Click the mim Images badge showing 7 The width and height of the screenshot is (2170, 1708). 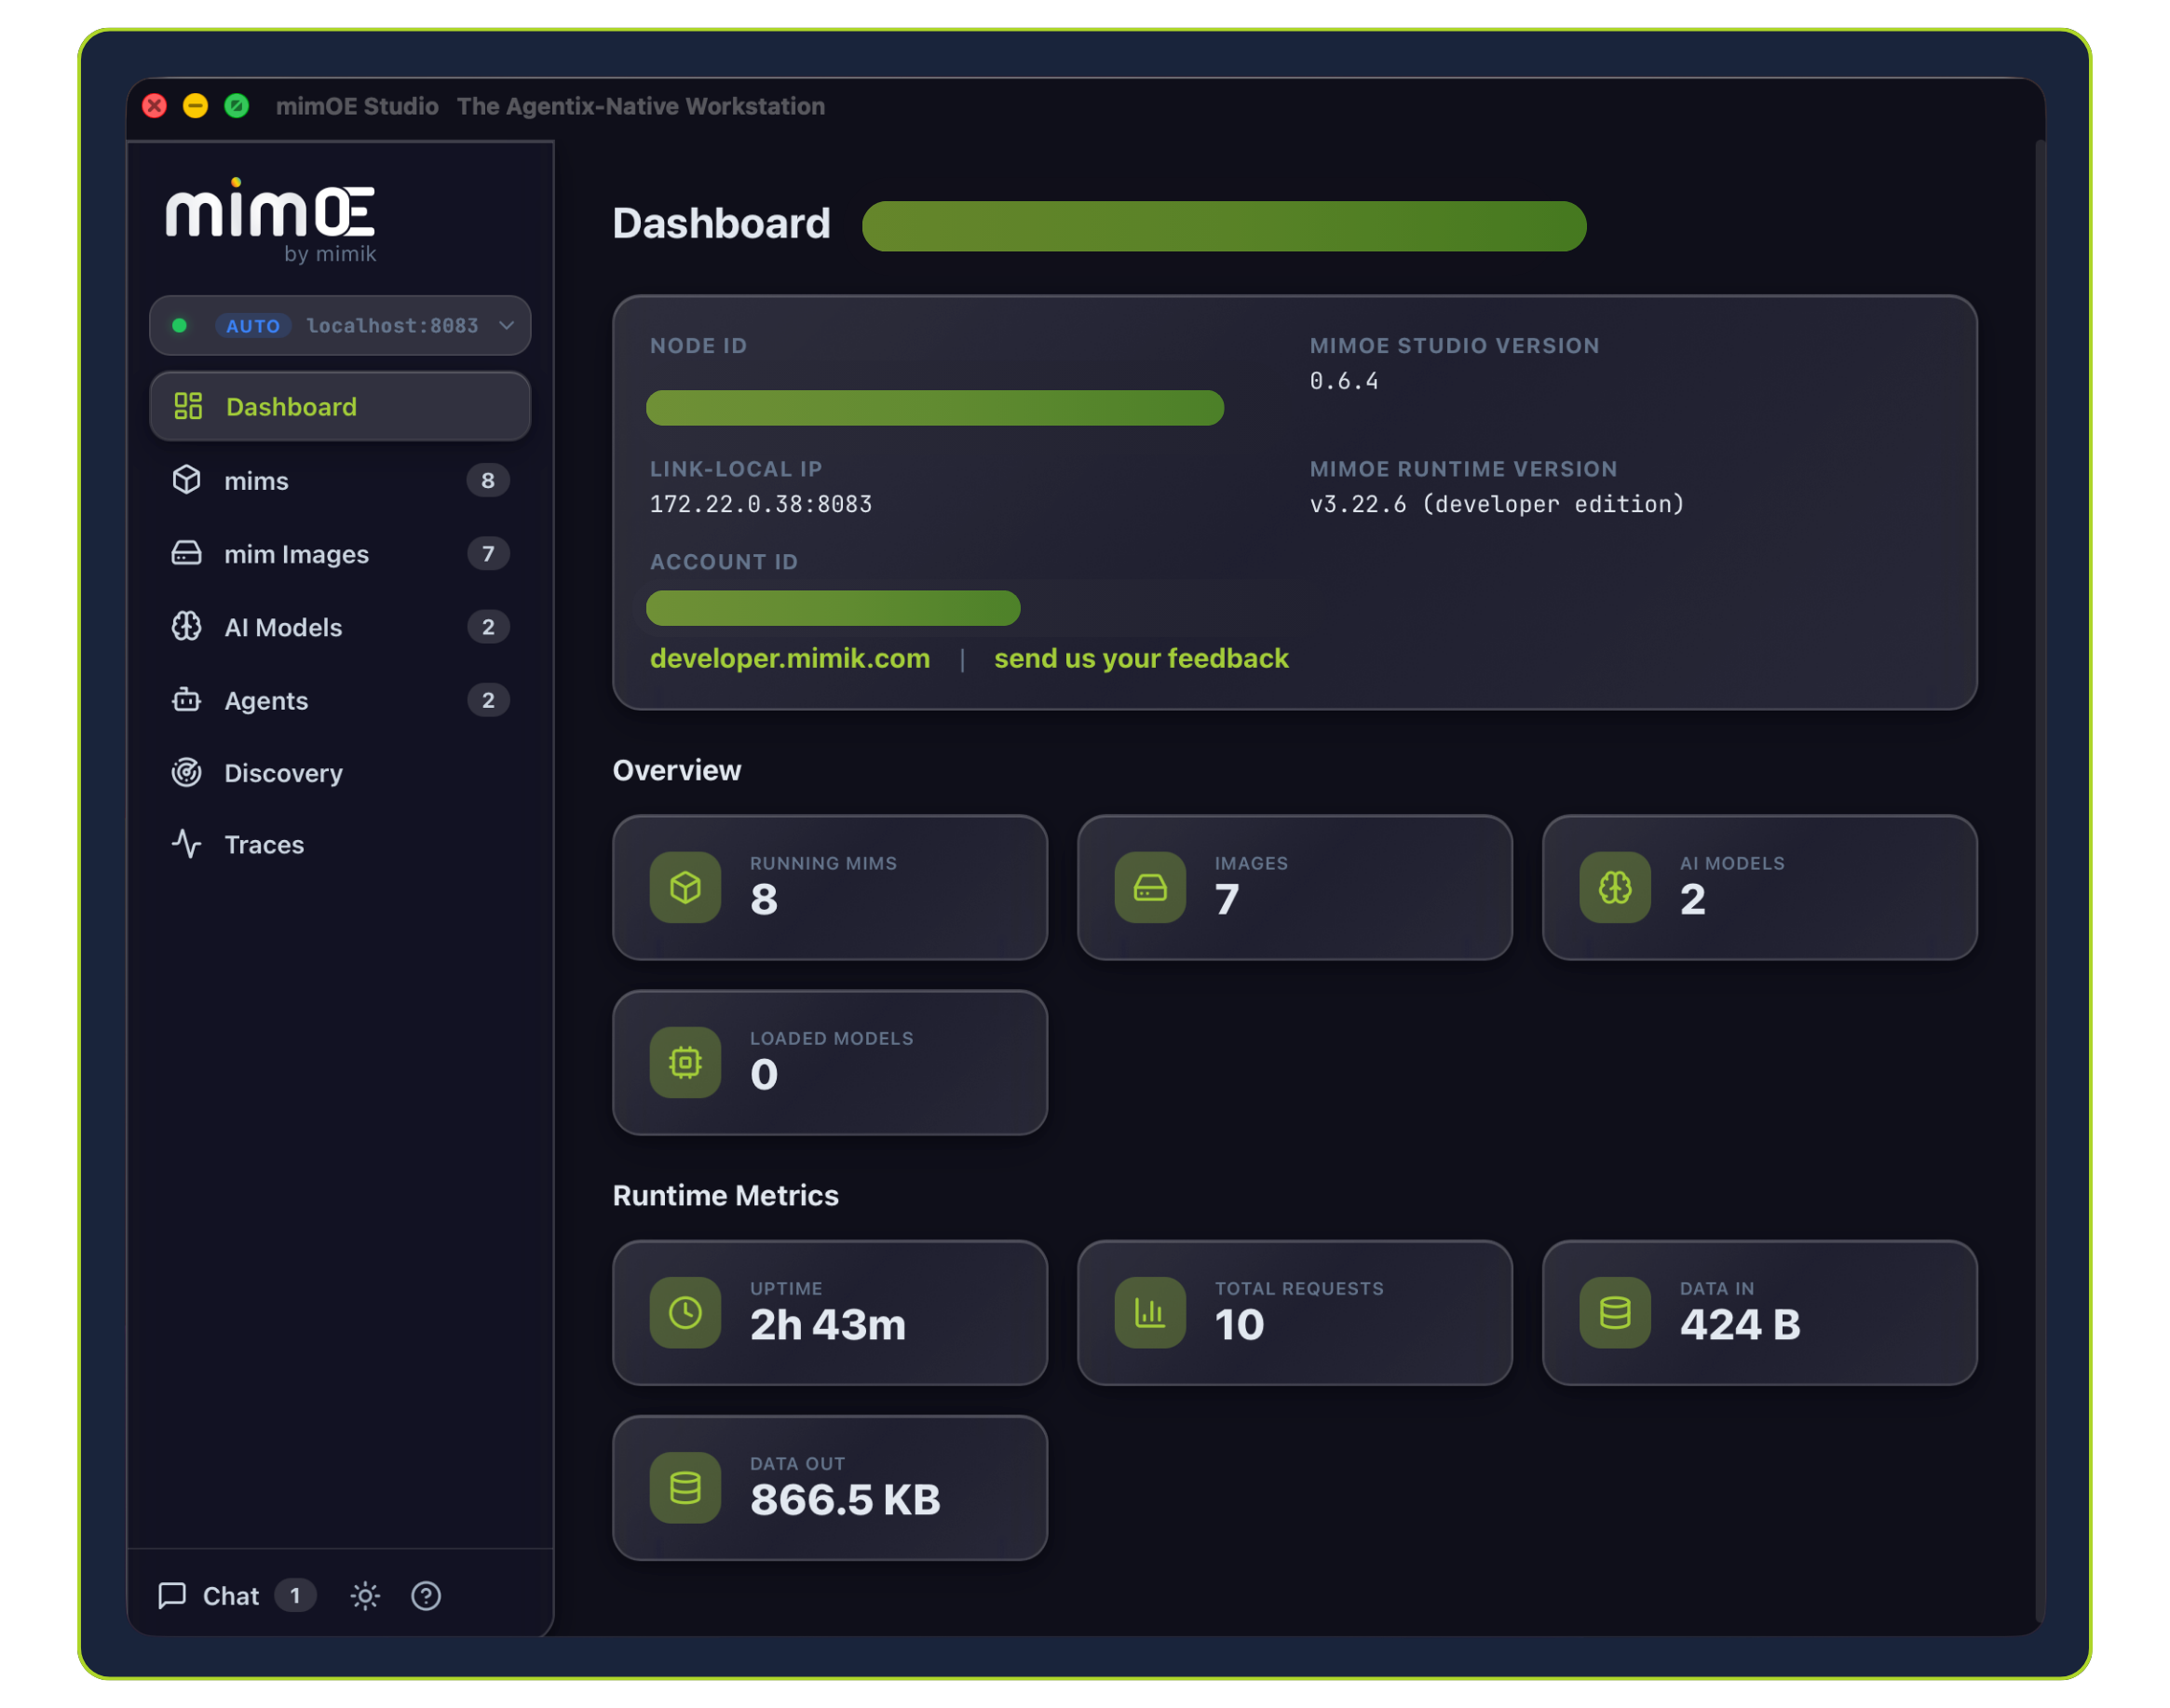(x=488, y=553)
